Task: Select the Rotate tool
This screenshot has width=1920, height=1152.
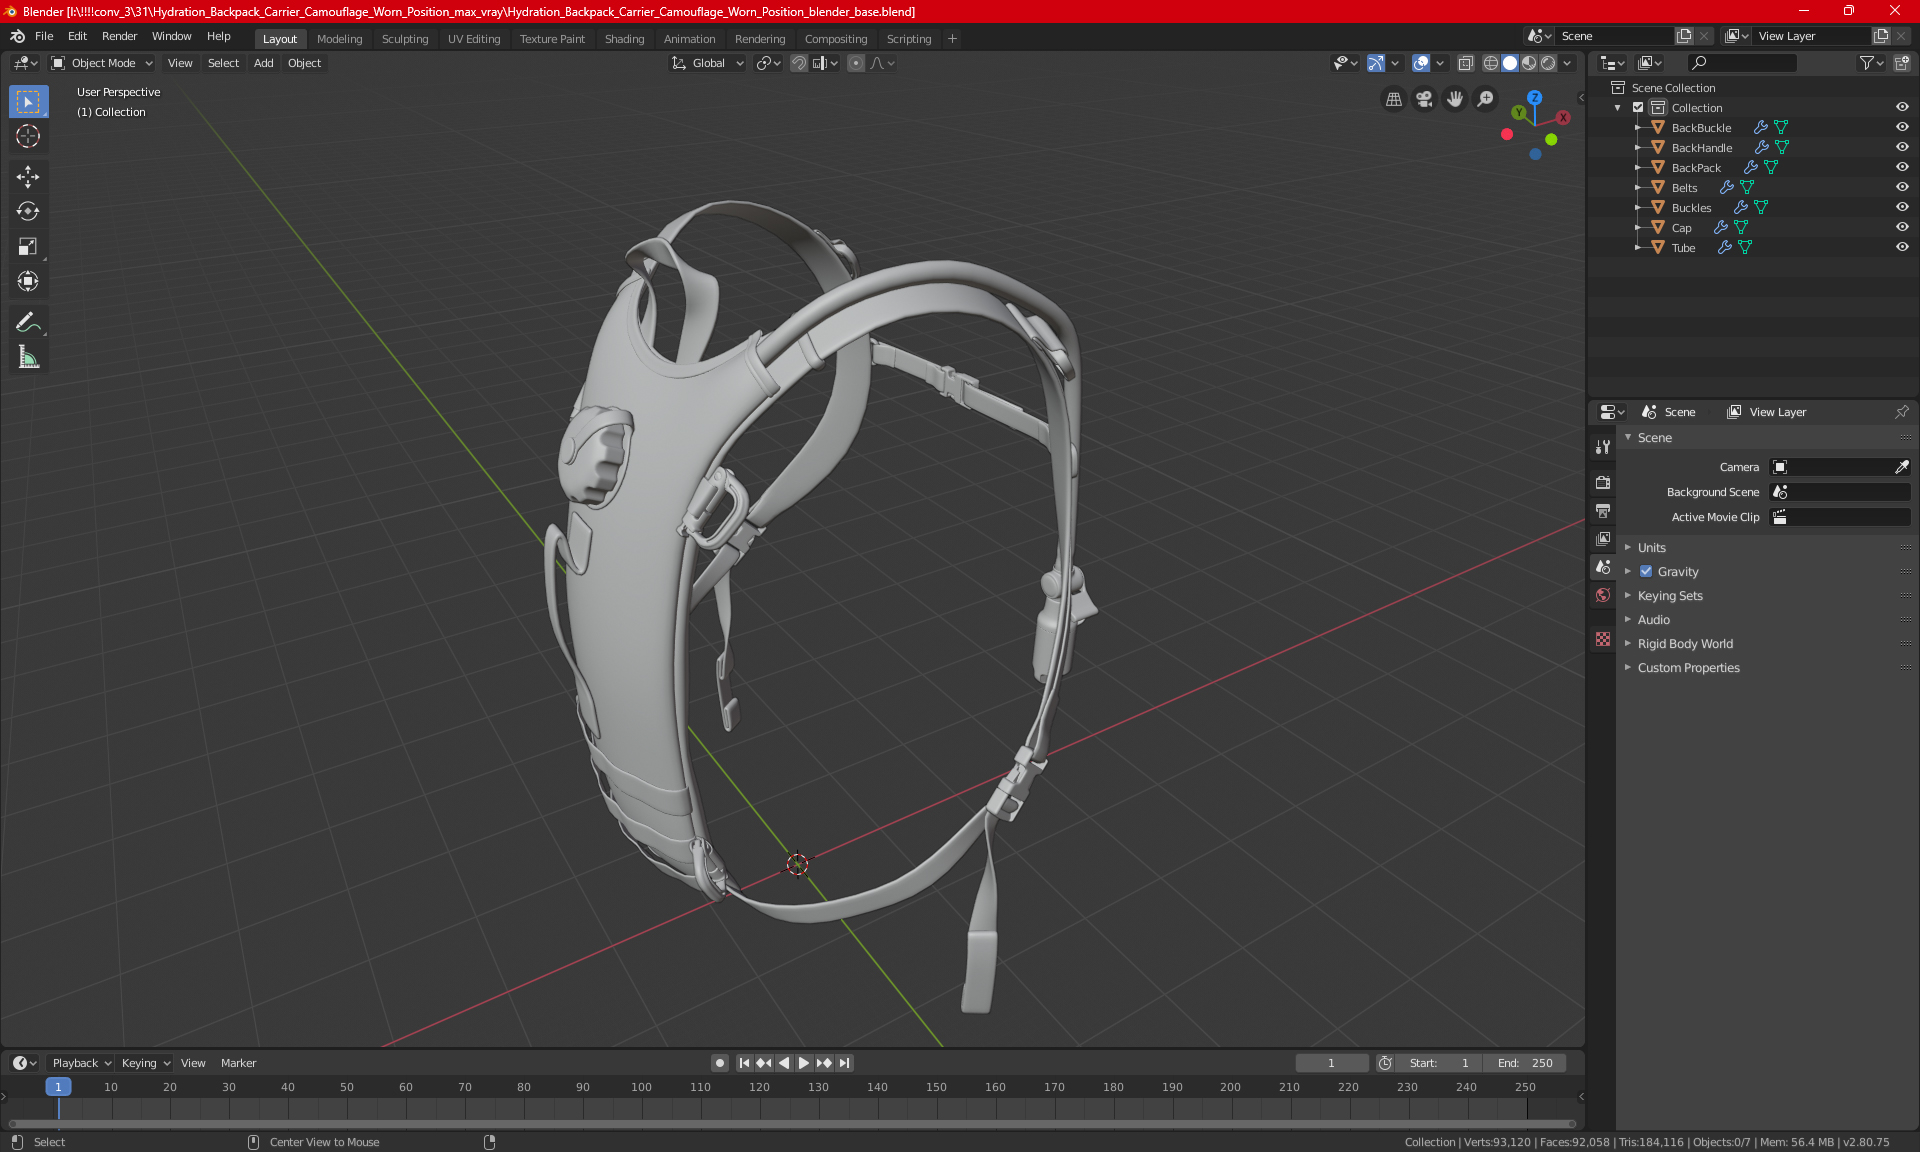Action: click(28, 211)
